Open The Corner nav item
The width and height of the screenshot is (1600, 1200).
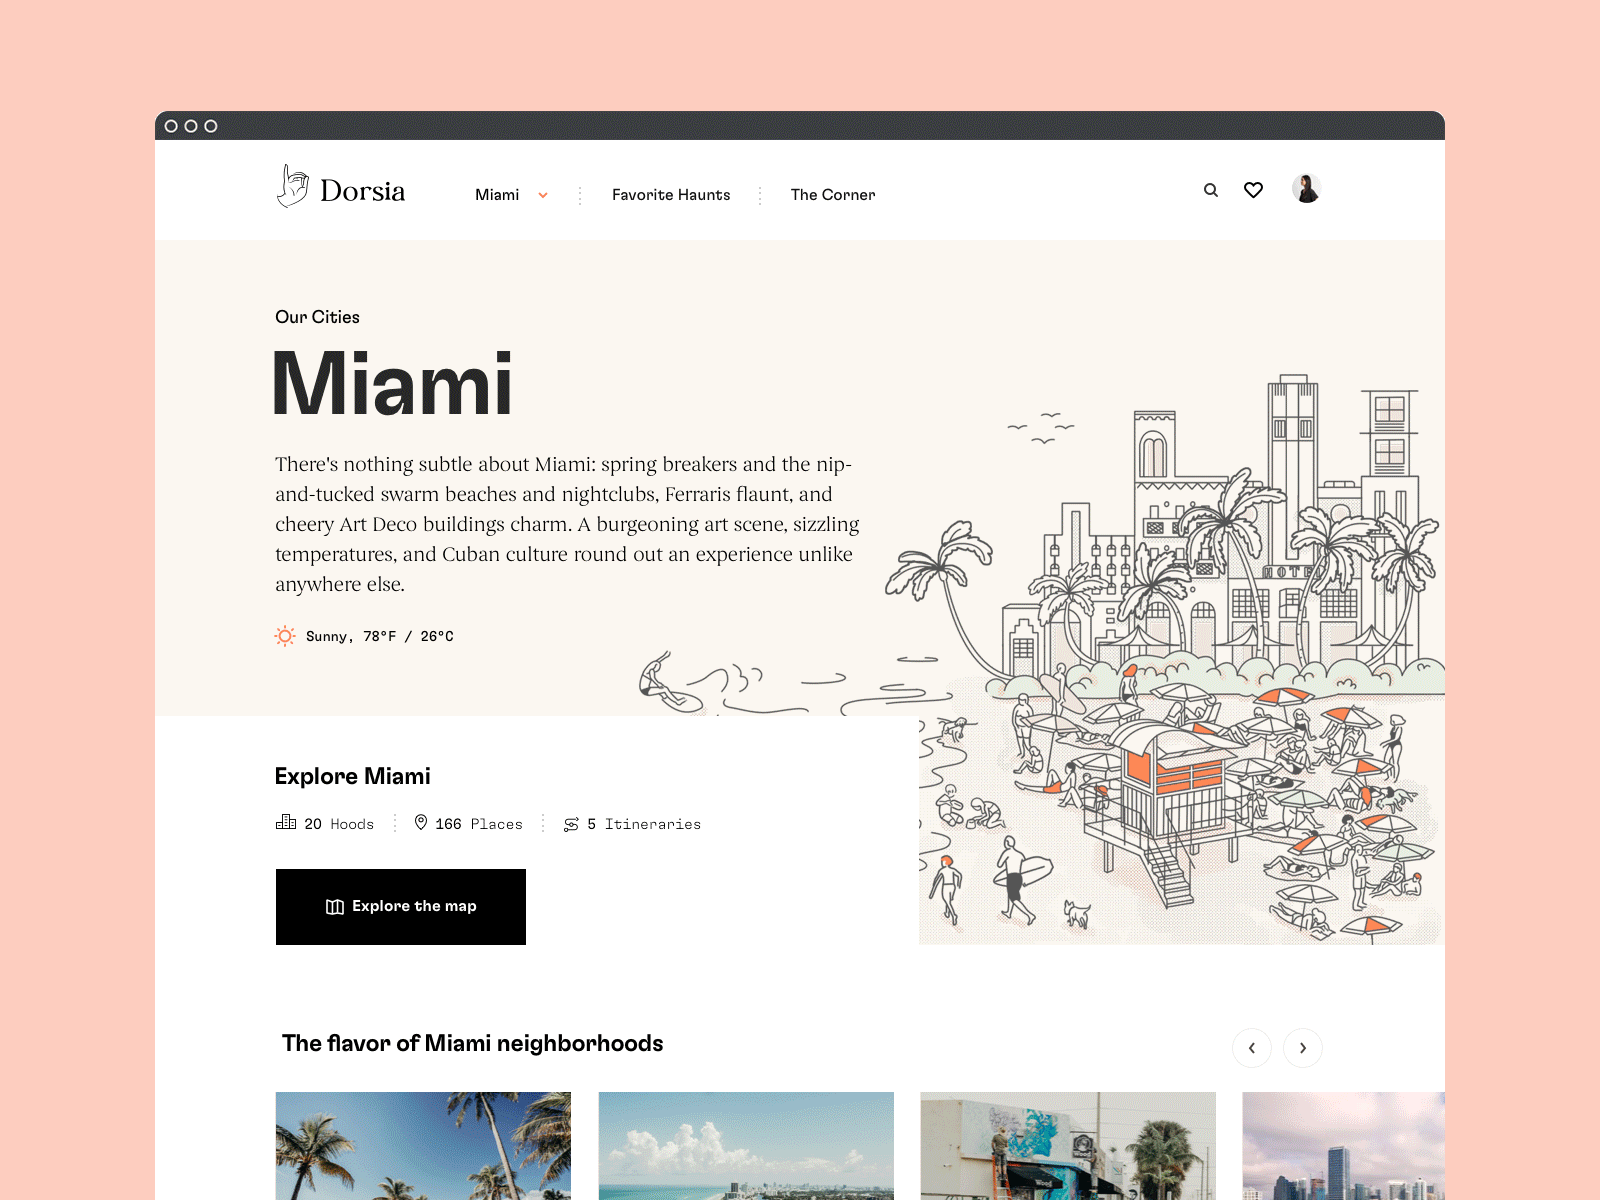coord(833,195)
